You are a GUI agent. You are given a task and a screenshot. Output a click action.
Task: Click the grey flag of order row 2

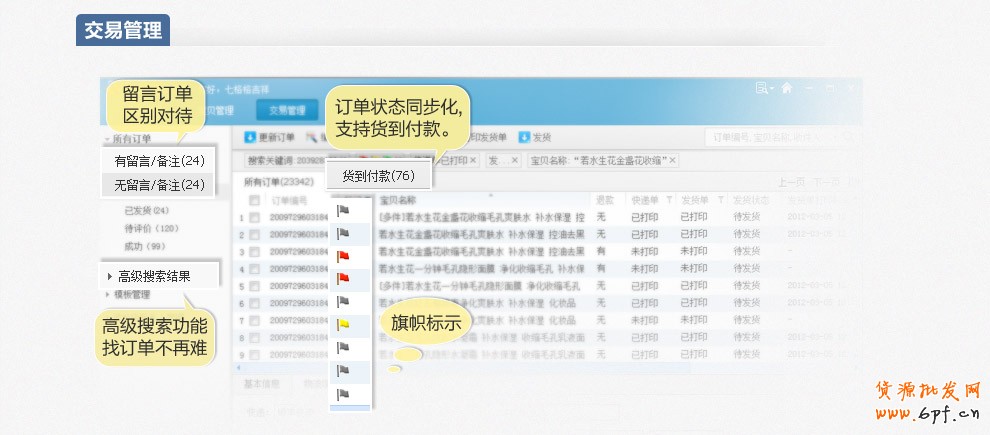343,234
